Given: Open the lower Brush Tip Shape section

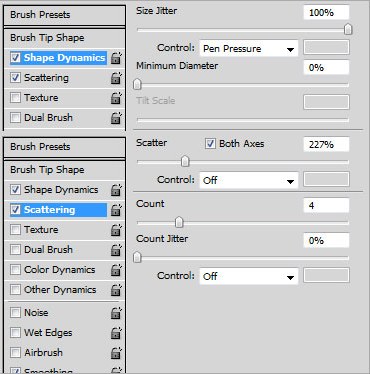Looking at the screenshot, I should click(64, 170).
